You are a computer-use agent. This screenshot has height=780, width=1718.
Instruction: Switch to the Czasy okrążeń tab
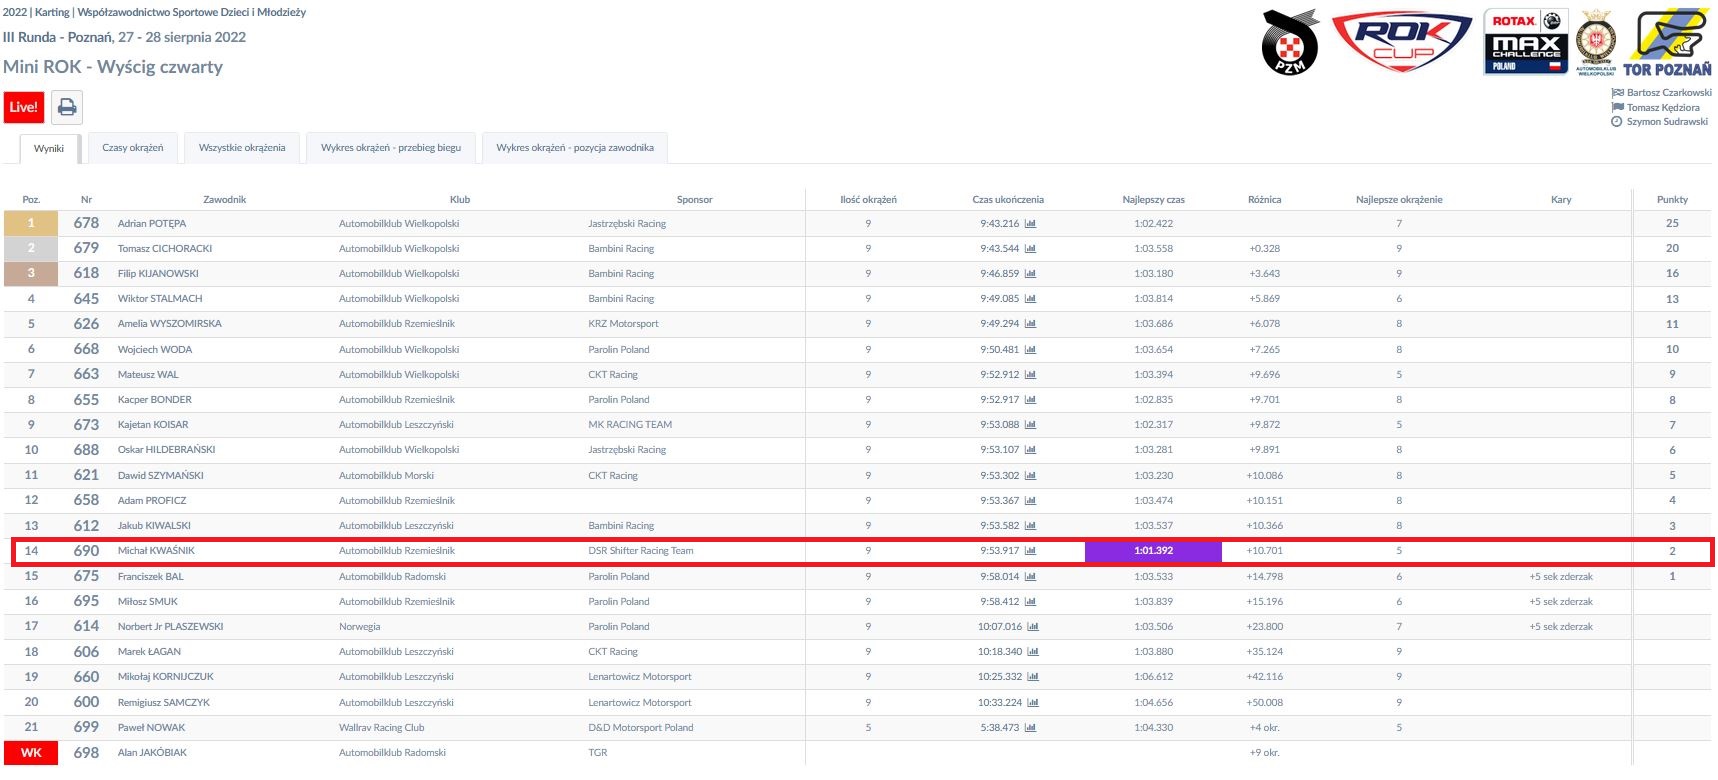tap(133, 148)
